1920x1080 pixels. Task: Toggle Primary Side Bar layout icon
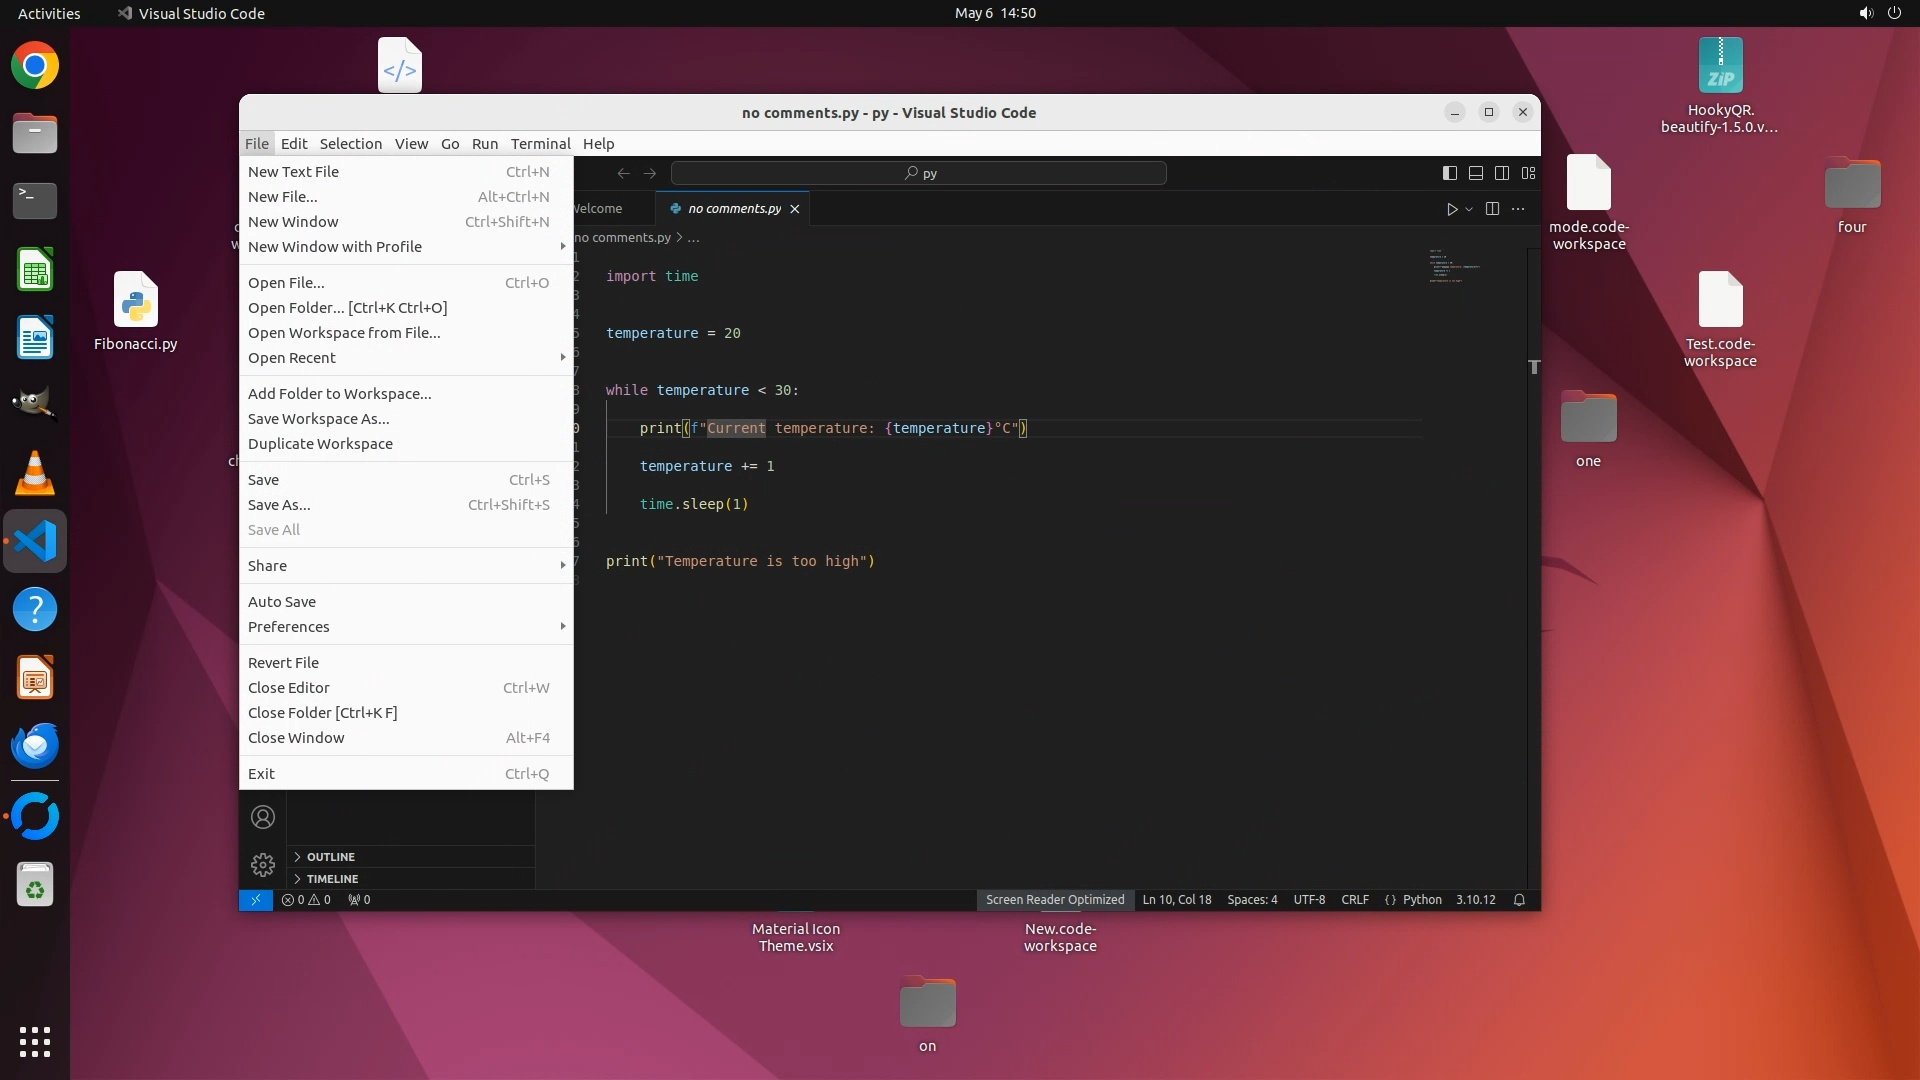tap(1449, 173)
